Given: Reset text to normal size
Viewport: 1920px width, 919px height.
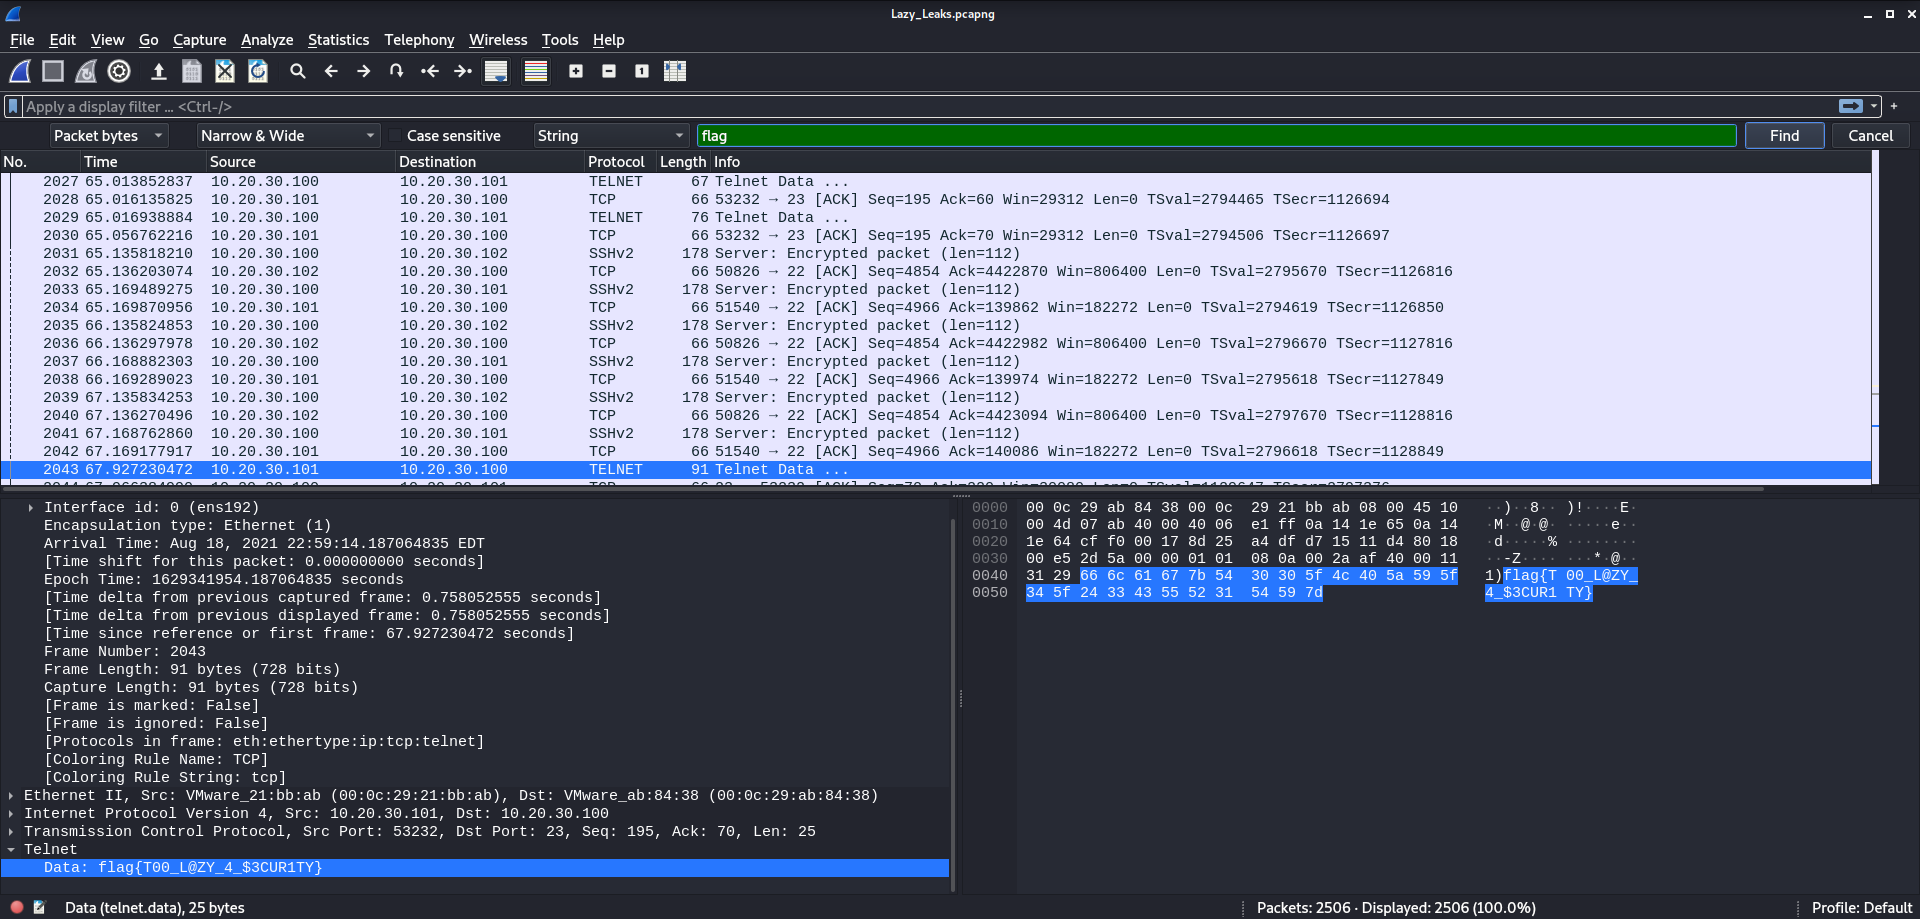Looking at the screenshot, I should (x=642, y=71).
